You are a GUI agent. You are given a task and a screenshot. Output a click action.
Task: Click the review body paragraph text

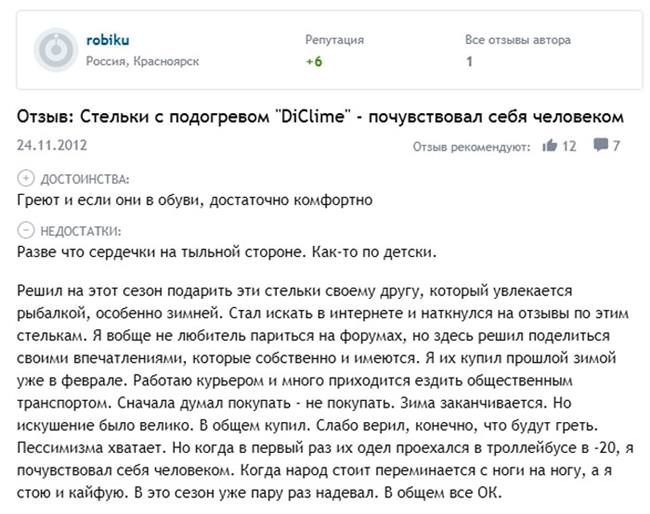point(325,392)
